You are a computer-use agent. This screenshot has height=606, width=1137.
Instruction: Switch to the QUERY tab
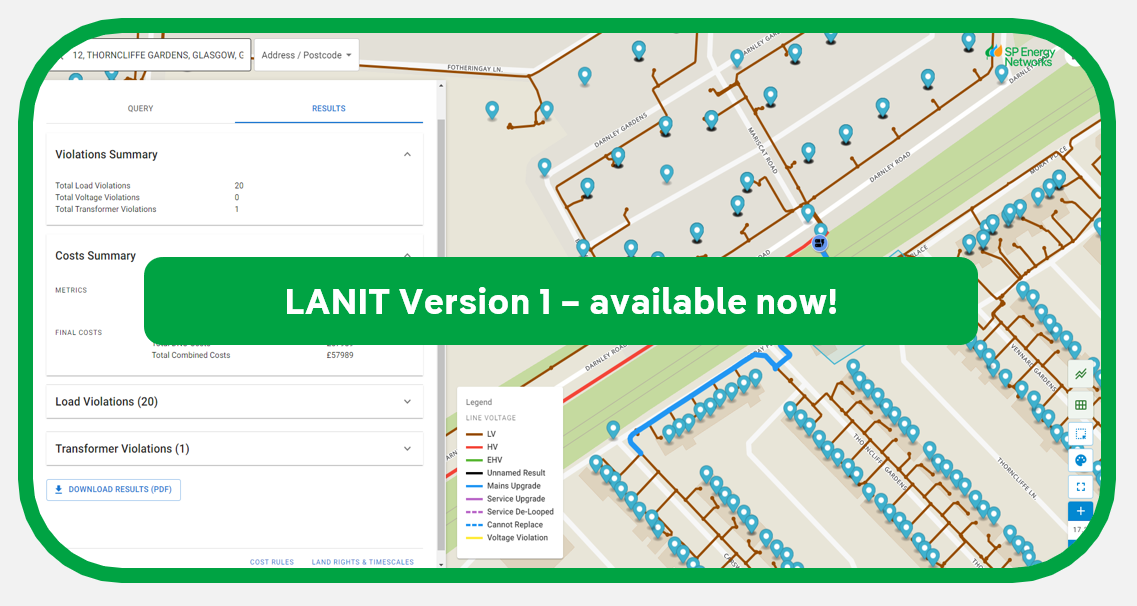tap(141, 108)
